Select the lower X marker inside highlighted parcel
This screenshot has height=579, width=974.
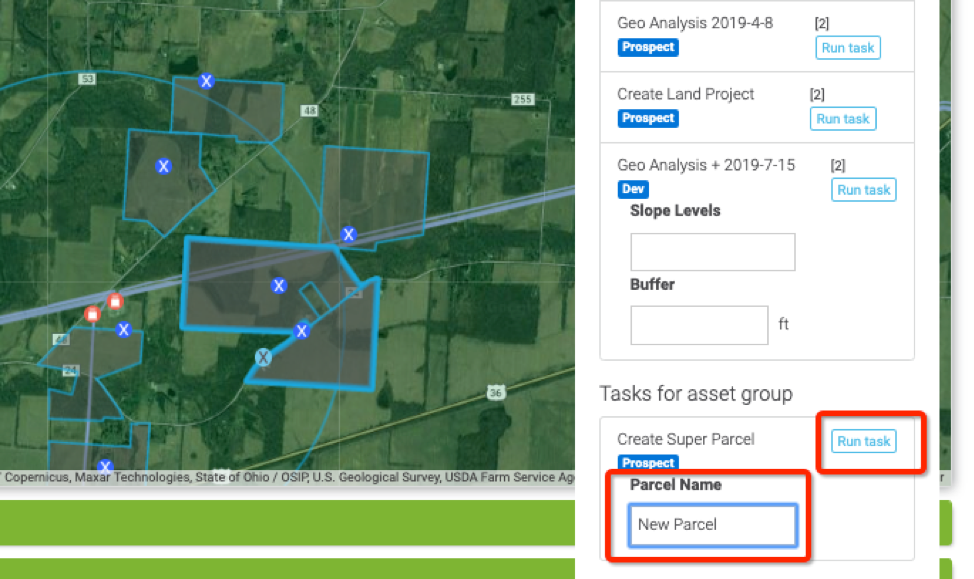[301, 331]
